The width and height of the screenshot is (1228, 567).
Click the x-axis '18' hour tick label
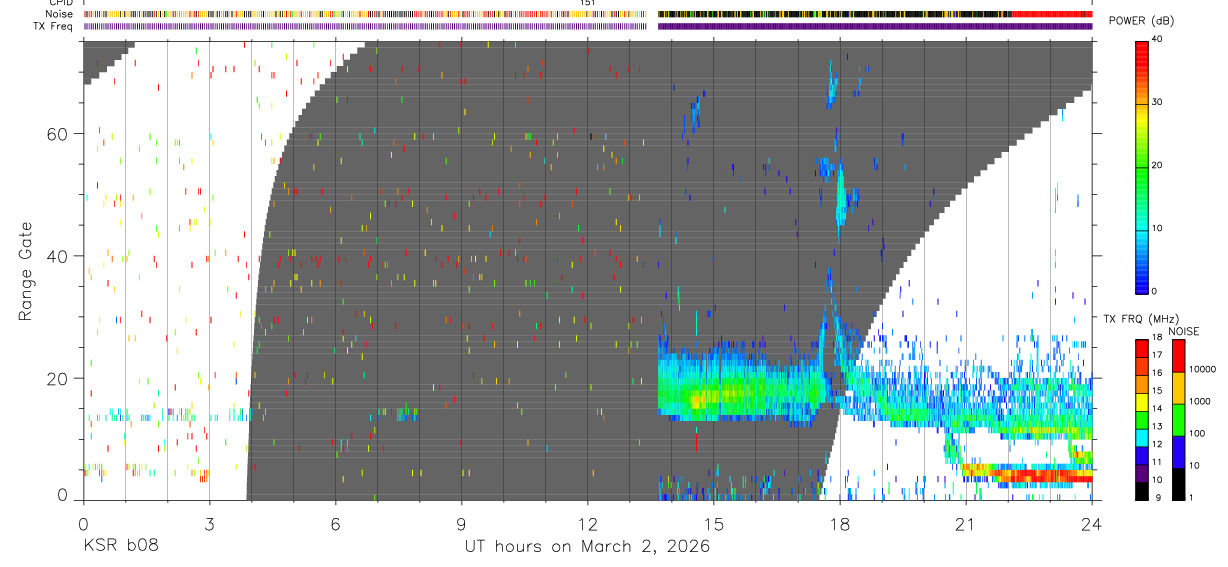tap(840, 523)
